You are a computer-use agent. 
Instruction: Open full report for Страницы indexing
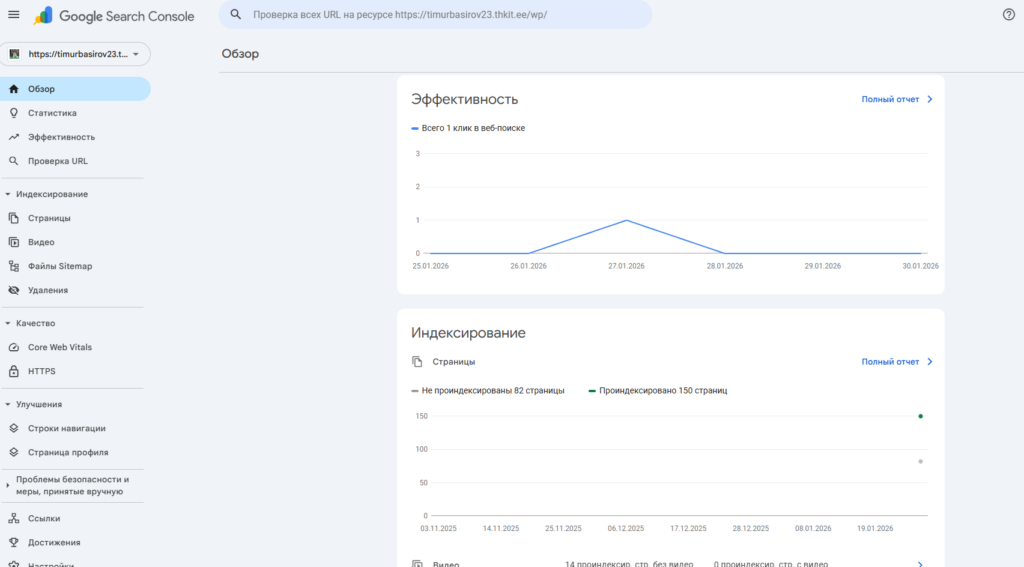click(x=896, y=362)
